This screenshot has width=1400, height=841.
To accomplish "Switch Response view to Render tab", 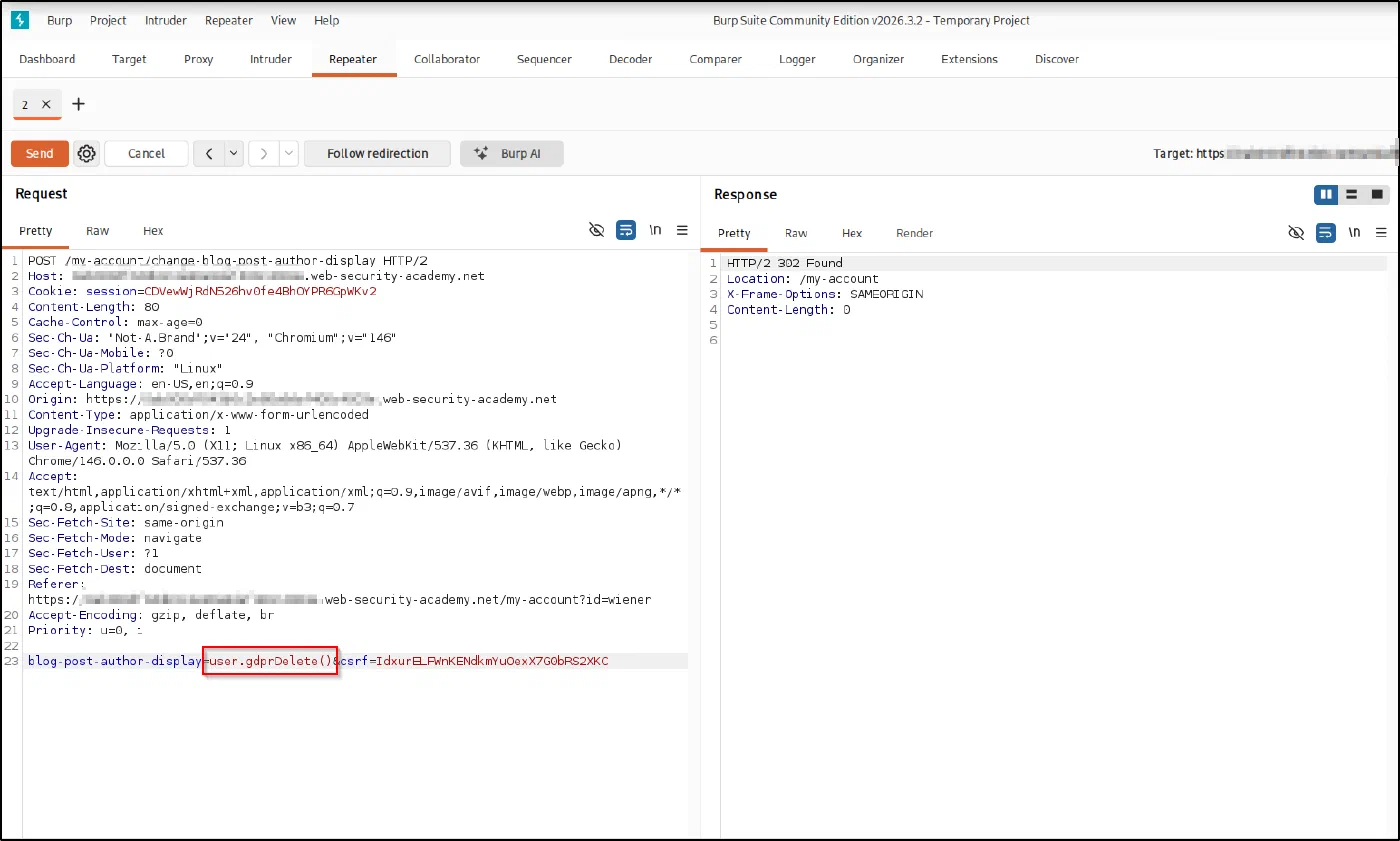I will (x=914, y=233).
